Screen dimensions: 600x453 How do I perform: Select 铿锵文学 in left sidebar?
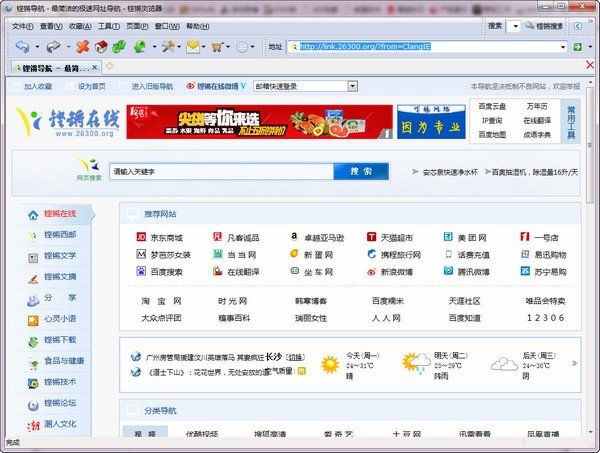(59, 256)
